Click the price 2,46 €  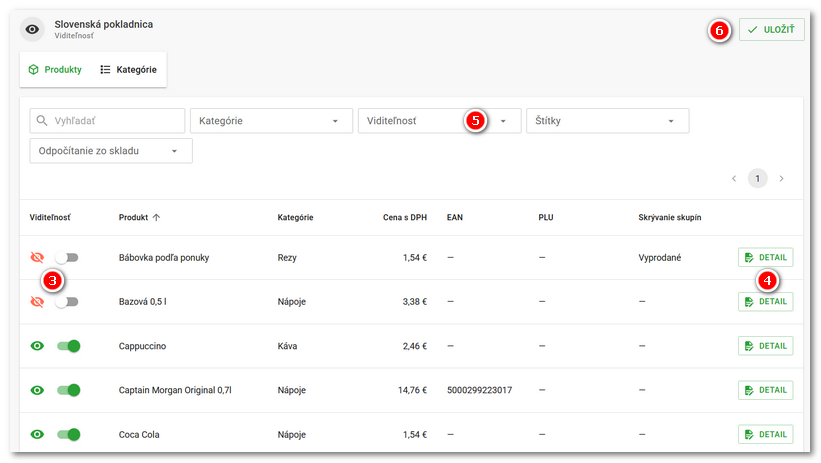415,346
